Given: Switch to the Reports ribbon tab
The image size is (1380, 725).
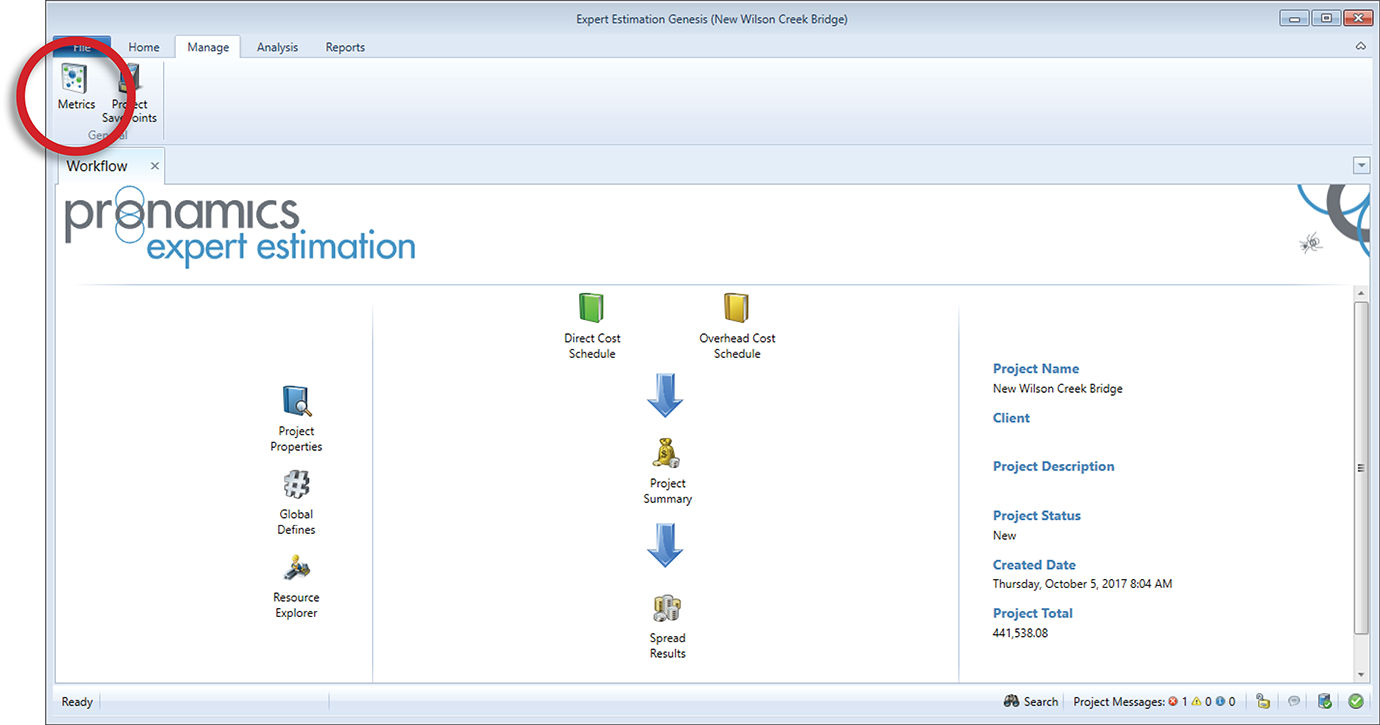Looking at the screenshot, I should click(345, 47).
